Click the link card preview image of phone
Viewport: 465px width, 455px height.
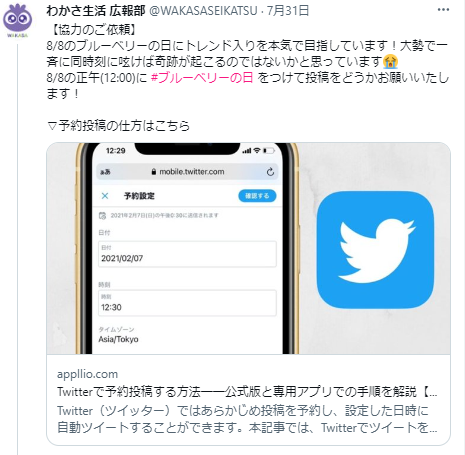click(248, 248)
